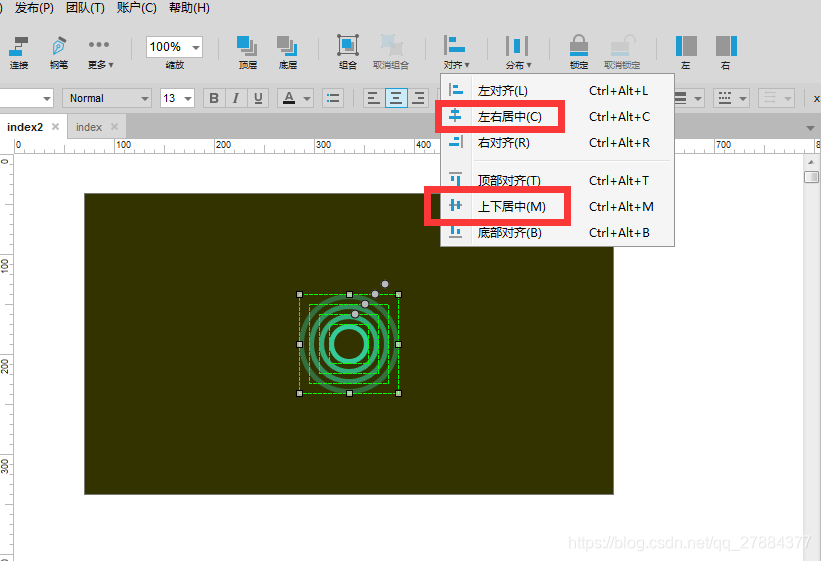
Task: Toggle bold formatting
Action: click(x=214, y=98)
